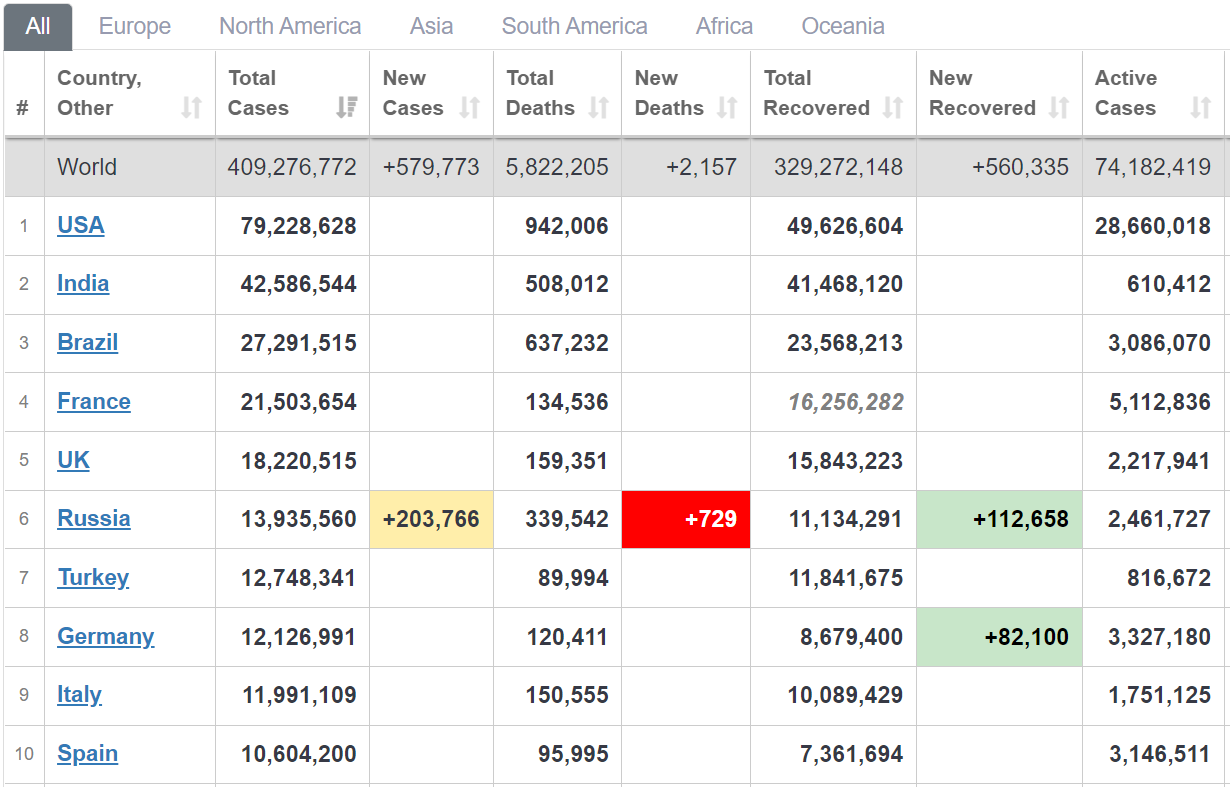
Task: Click Russia's red +729 new deaths cell
Action: point(686,520)
